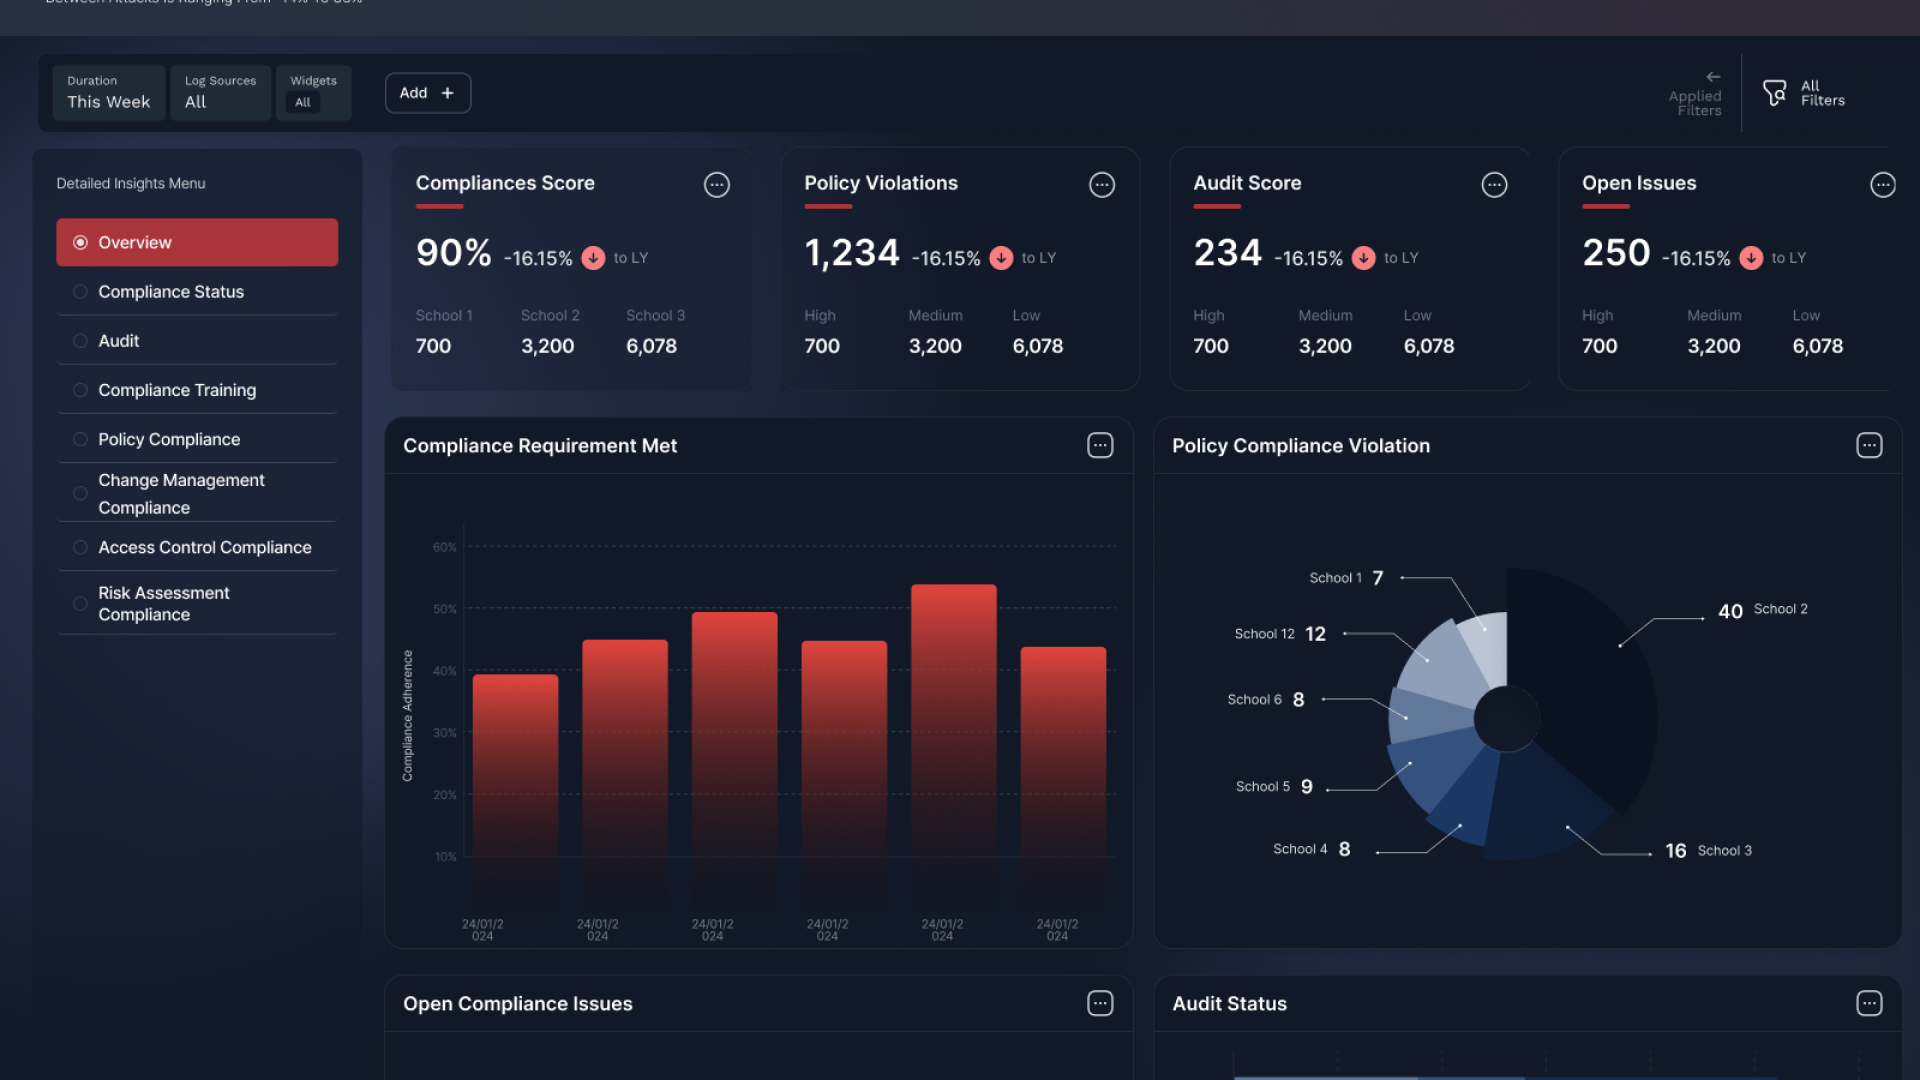This screenshot has width=1920, height=1080.
Task: Go to Policy Compliance menu item
Action: [x=169, y=440]
